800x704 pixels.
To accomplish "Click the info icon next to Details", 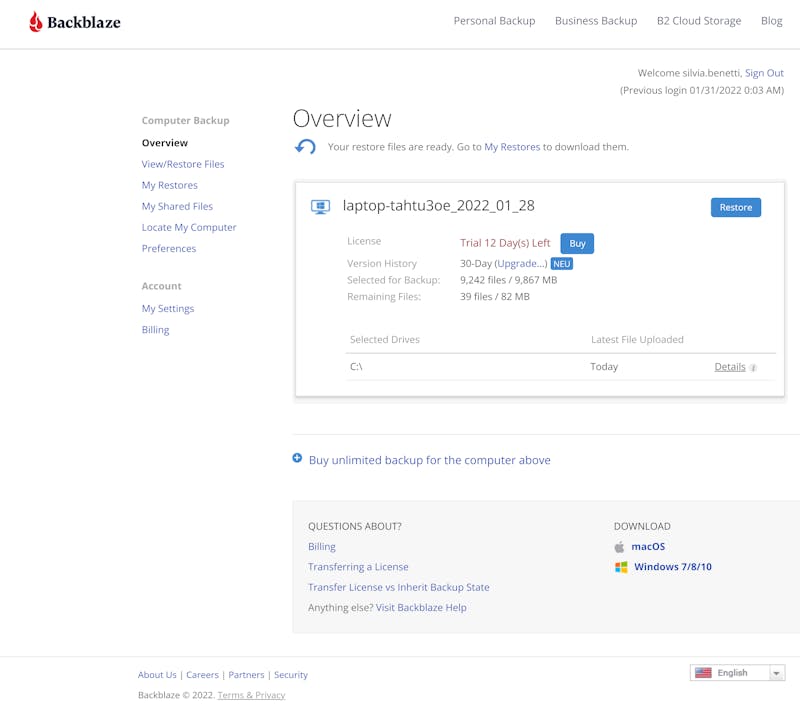I will coord(753,368).
